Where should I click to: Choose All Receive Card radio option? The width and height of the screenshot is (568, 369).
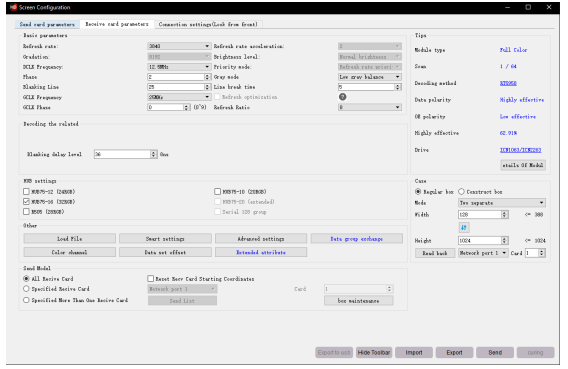coord(26,279)
